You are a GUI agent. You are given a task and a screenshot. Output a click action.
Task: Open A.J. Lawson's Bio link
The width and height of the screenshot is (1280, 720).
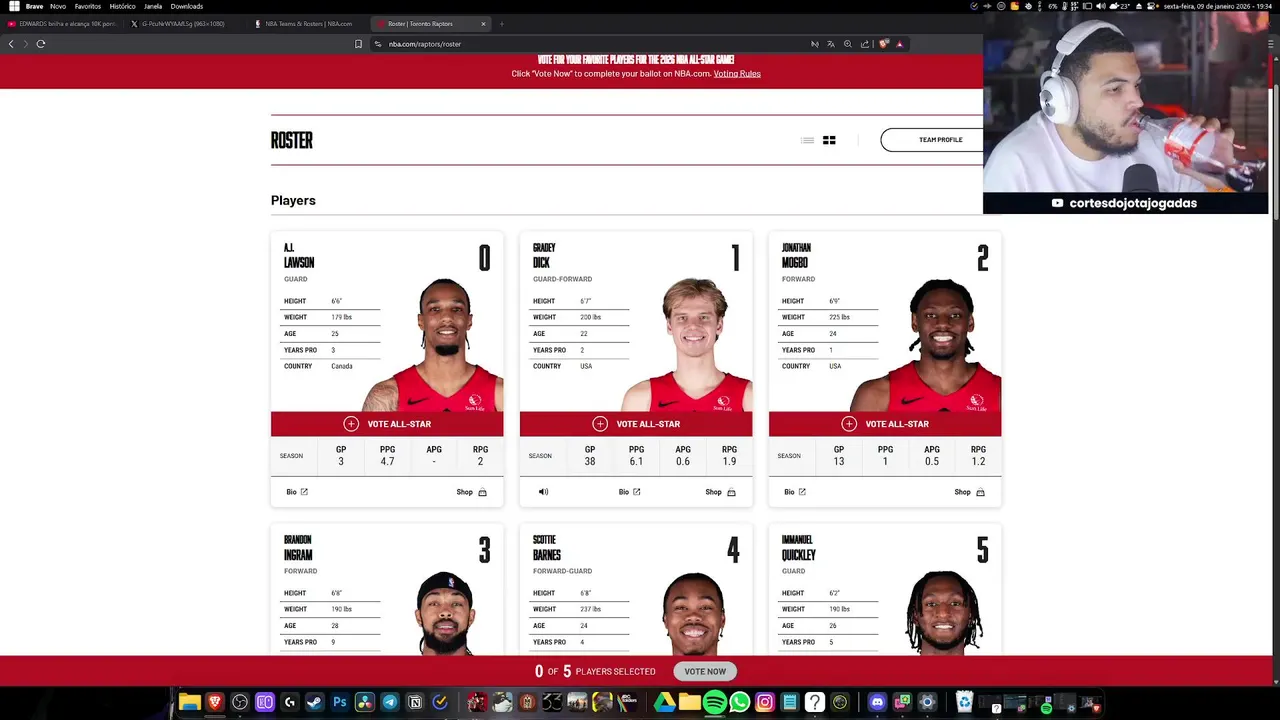(297, 492)
